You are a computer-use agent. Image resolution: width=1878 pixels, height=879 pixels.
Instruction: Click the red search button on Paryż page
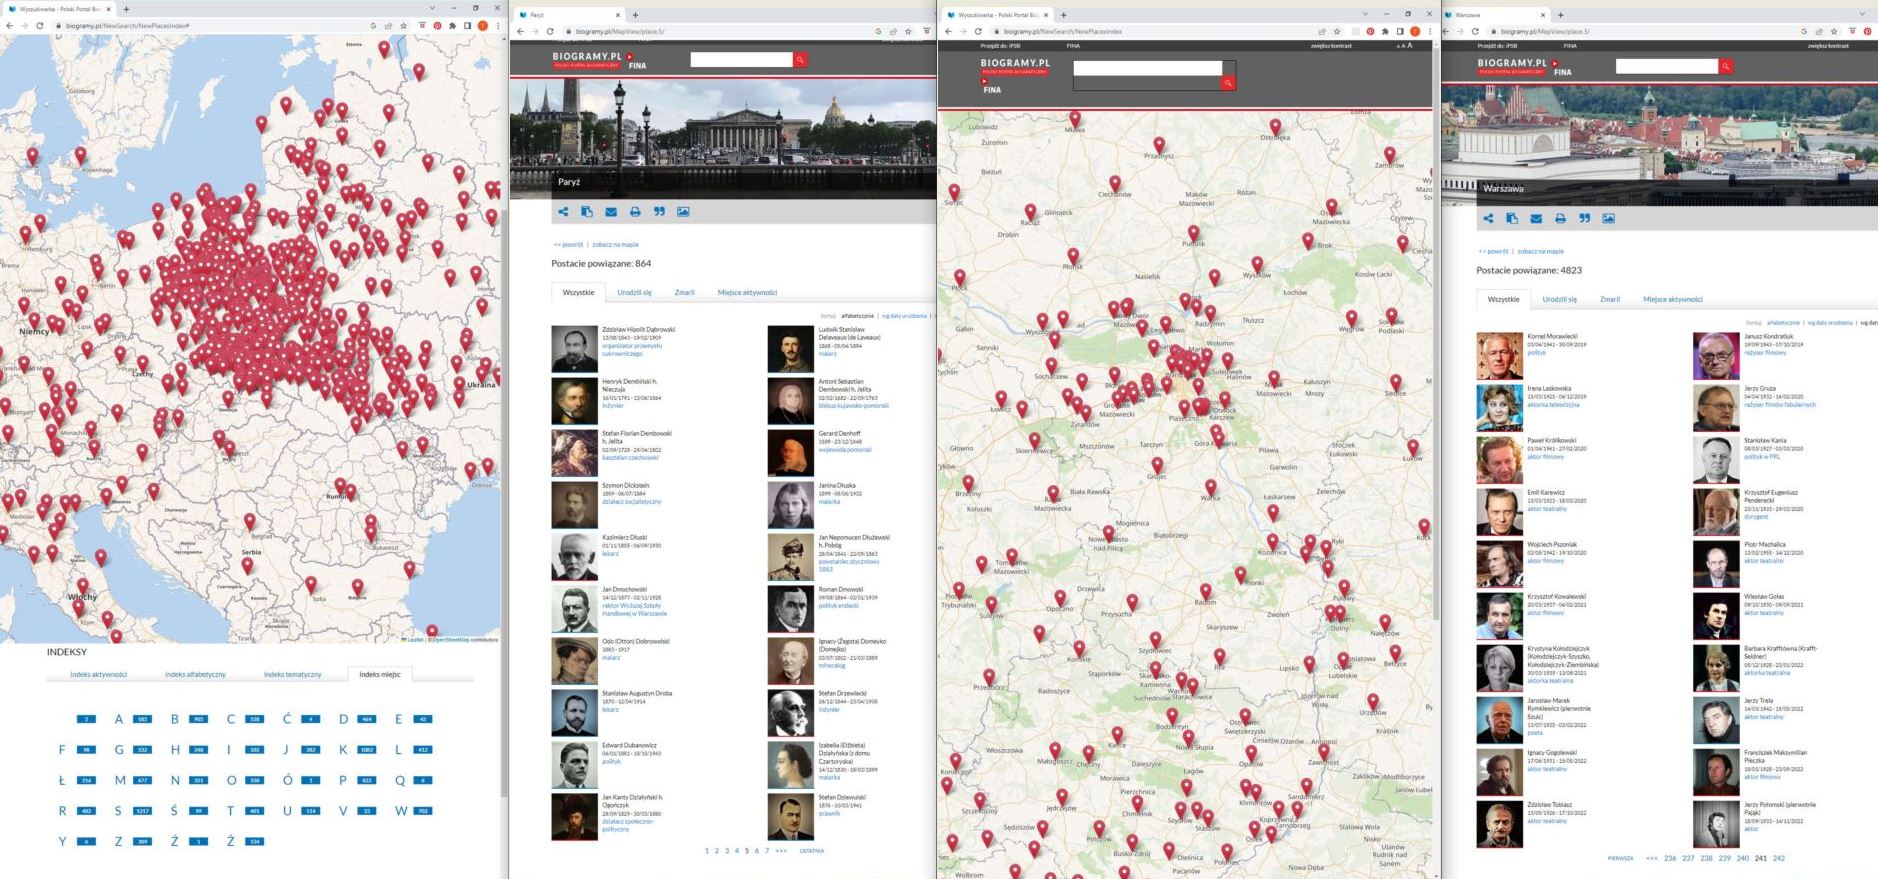[800, 60]
